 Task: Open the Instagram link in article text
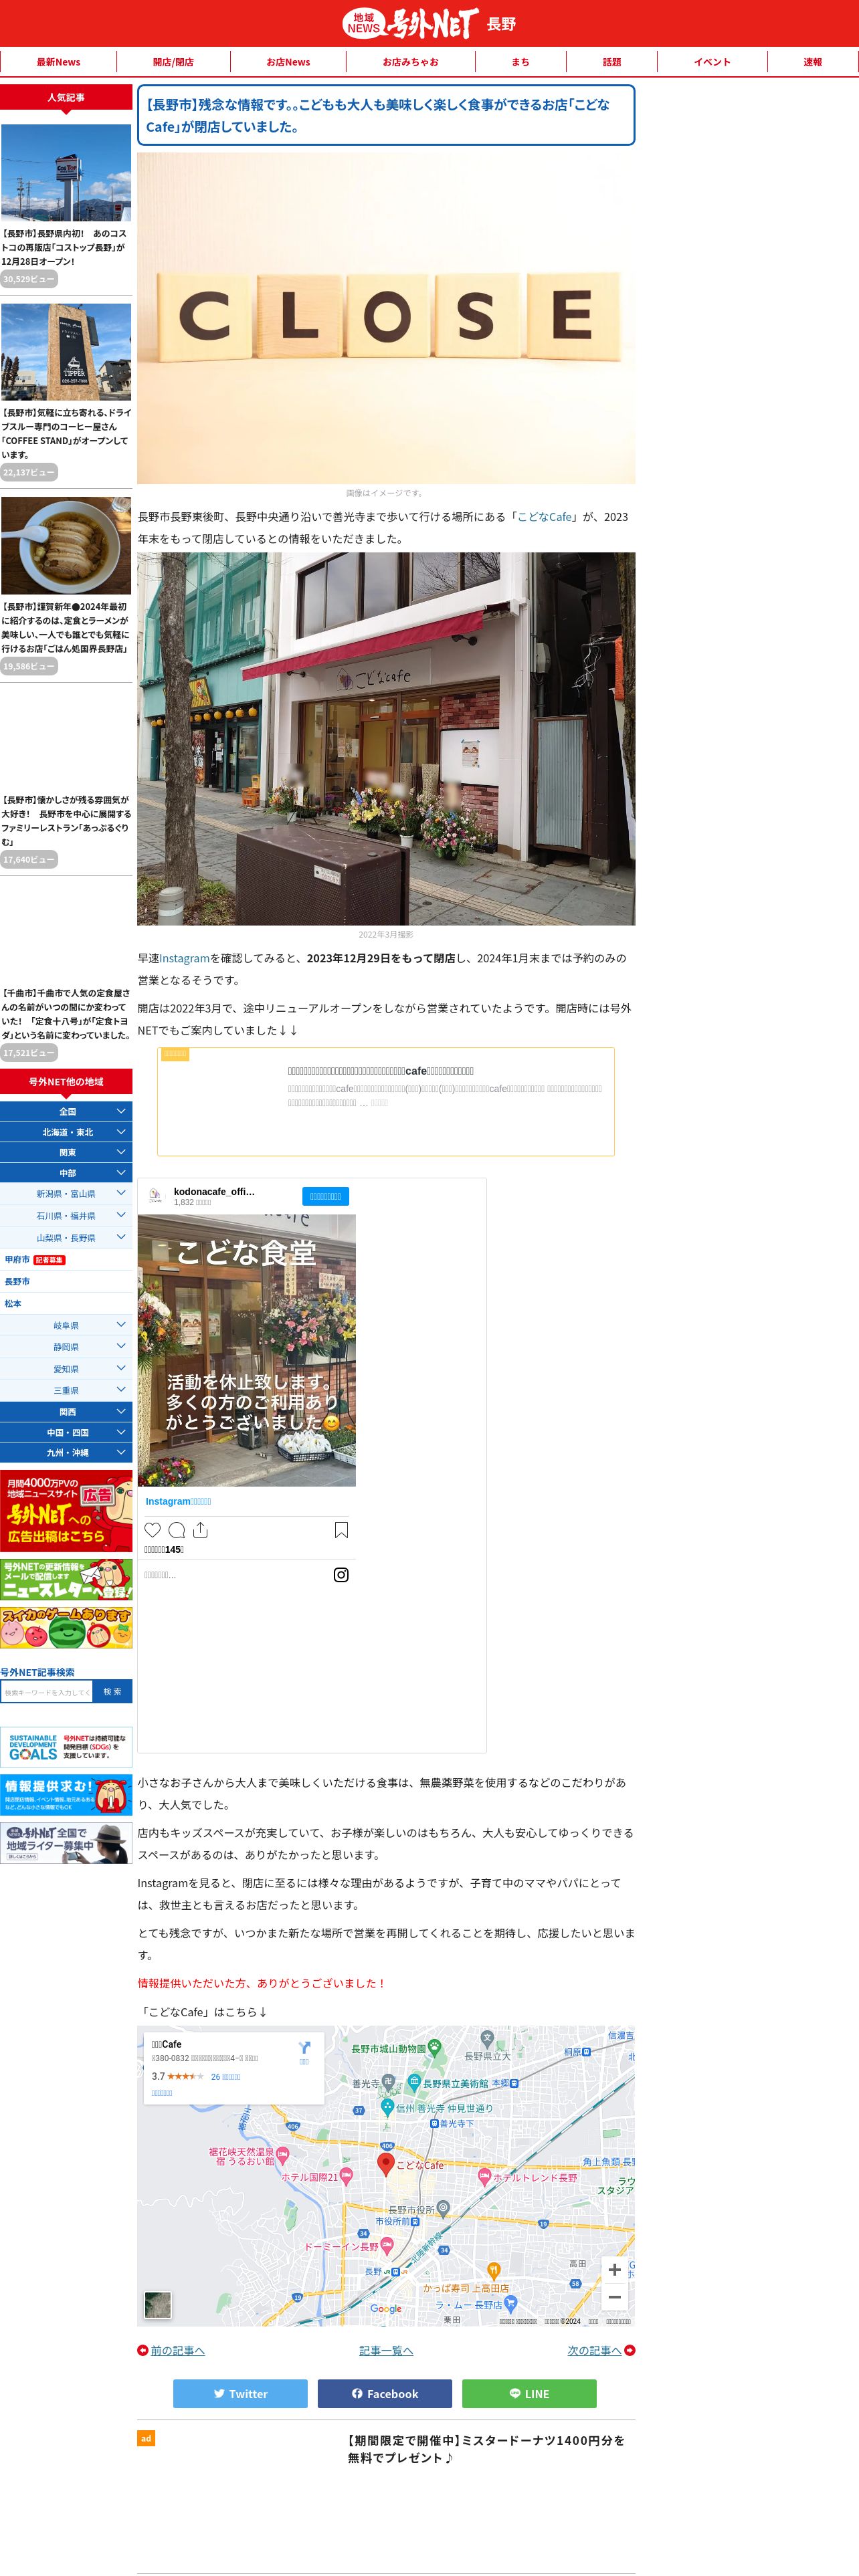point(185,958)
